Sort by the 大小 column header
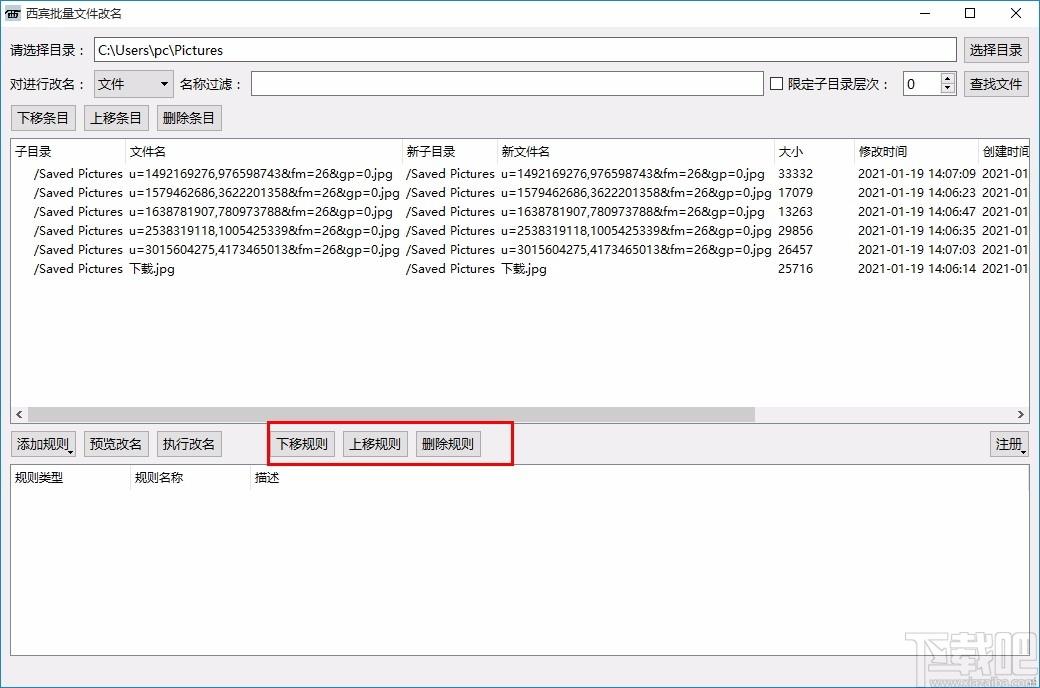Viewport: 1040px width, 688px height. (814, 151)
